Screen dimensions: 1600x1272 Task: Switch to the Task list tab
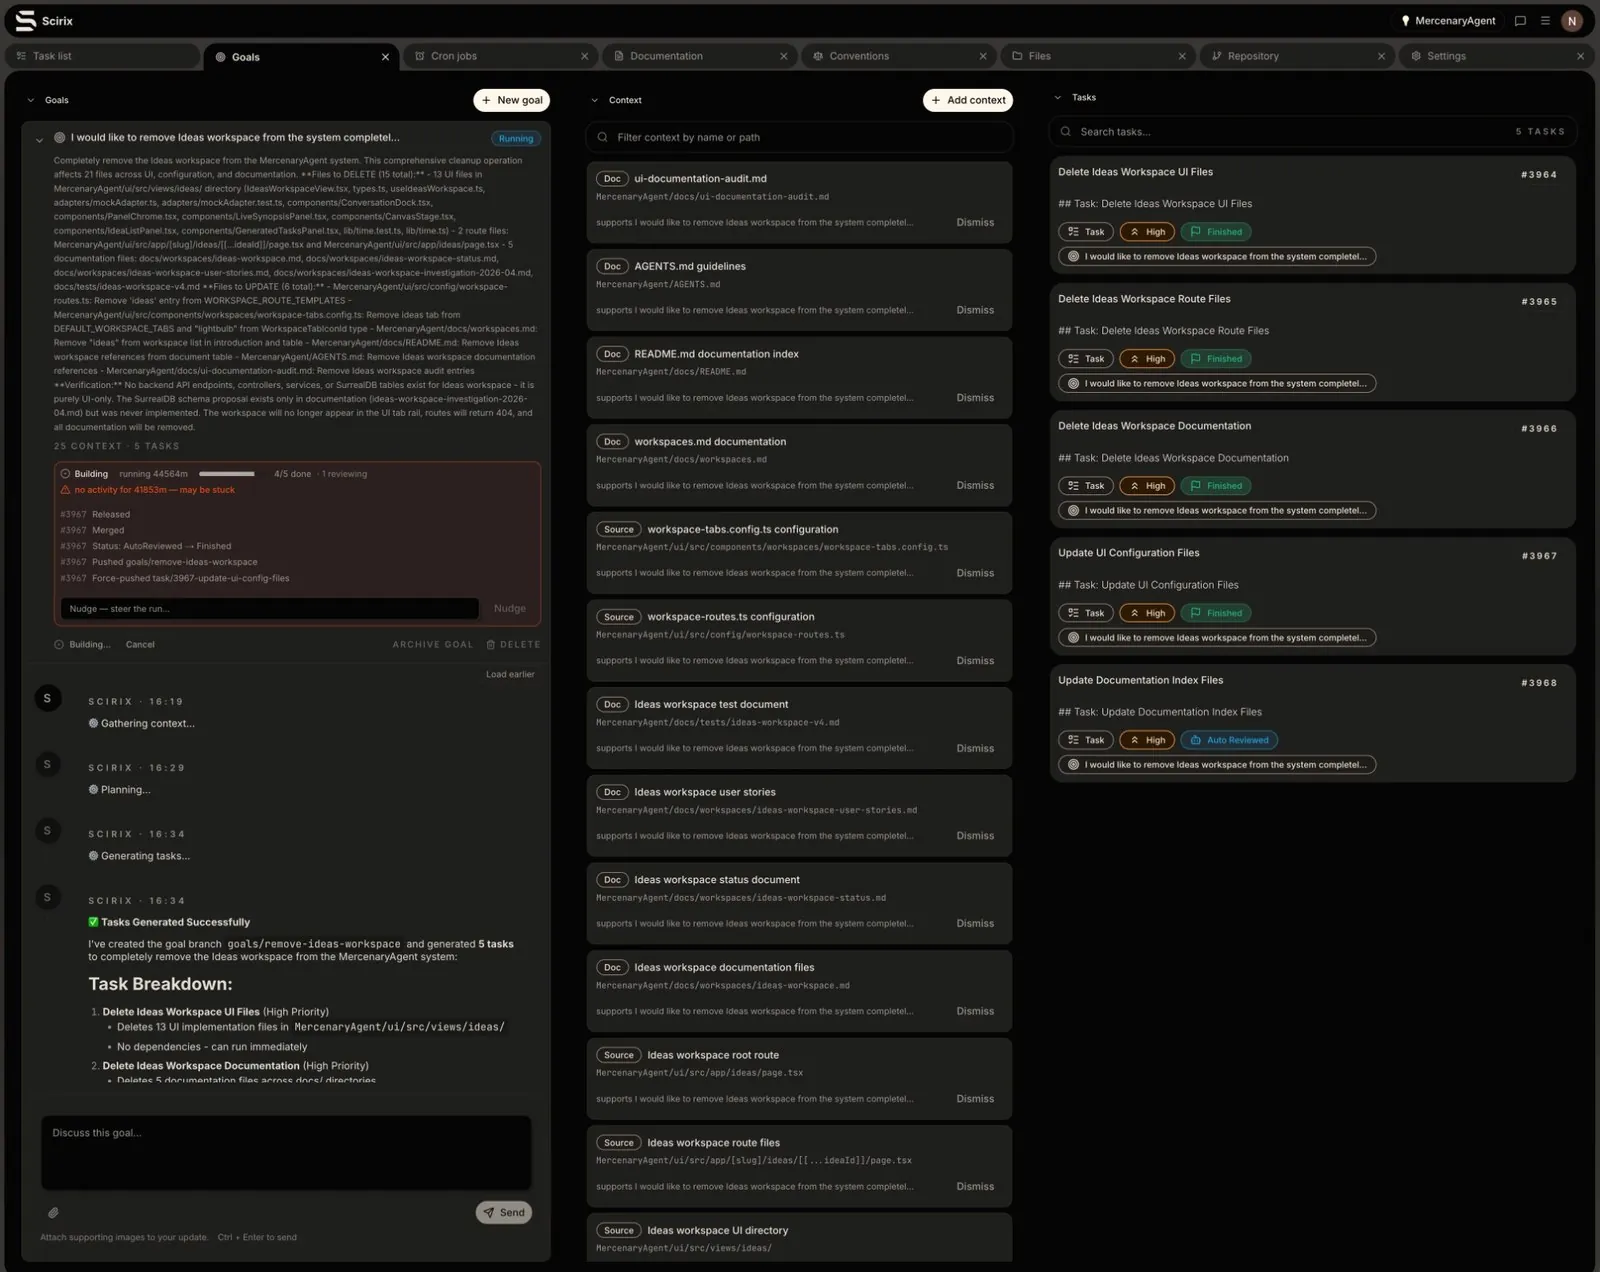(x=102, y=56)
